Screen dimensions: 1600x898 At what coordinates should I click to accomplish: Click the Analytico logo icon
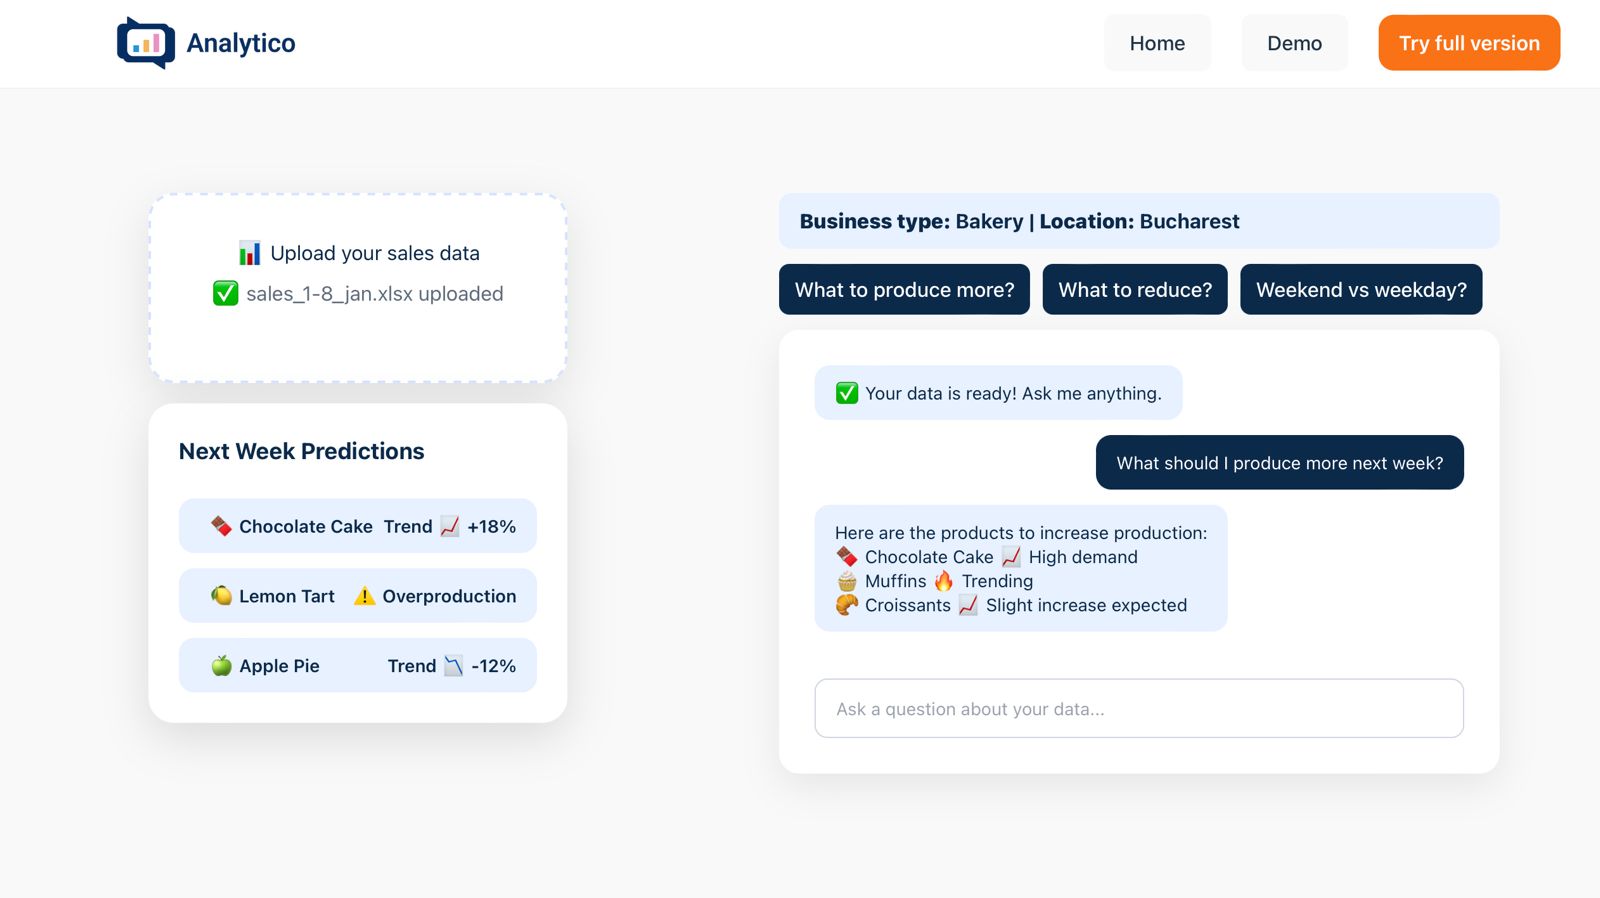tap(146, 43)
